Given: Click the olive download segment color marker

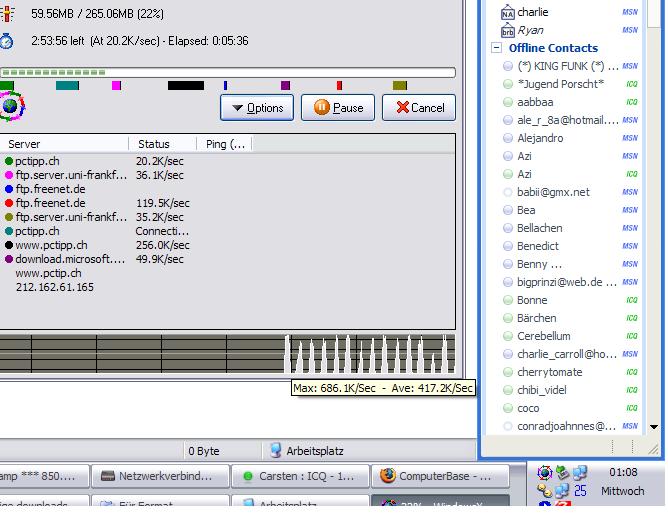Looking at the screenshot, I should click(x=400, y=86).
